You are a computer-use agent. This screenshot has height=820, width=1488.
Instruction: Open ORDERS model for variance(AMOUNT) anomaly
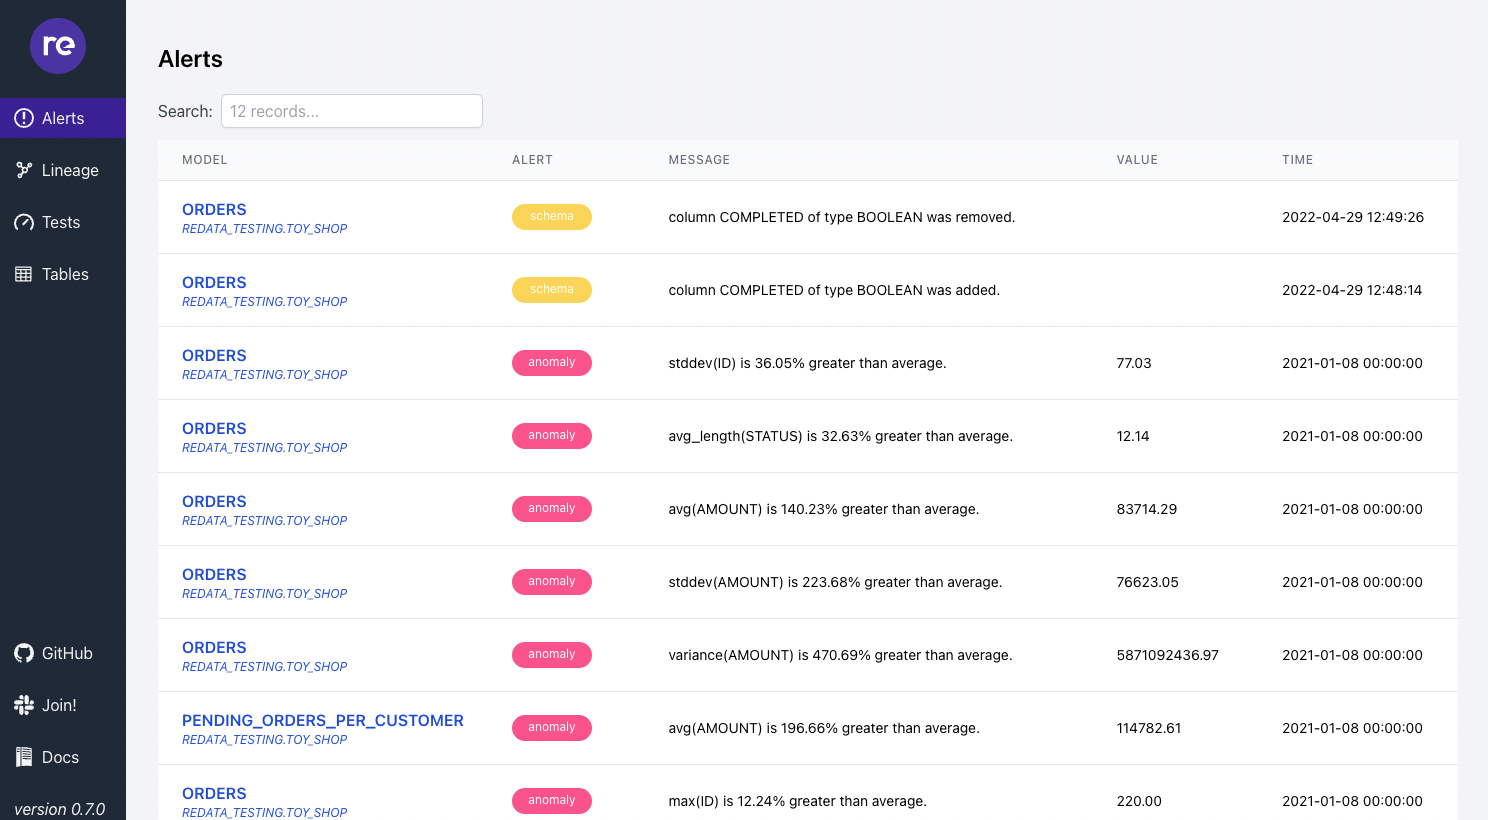(214, 647)
